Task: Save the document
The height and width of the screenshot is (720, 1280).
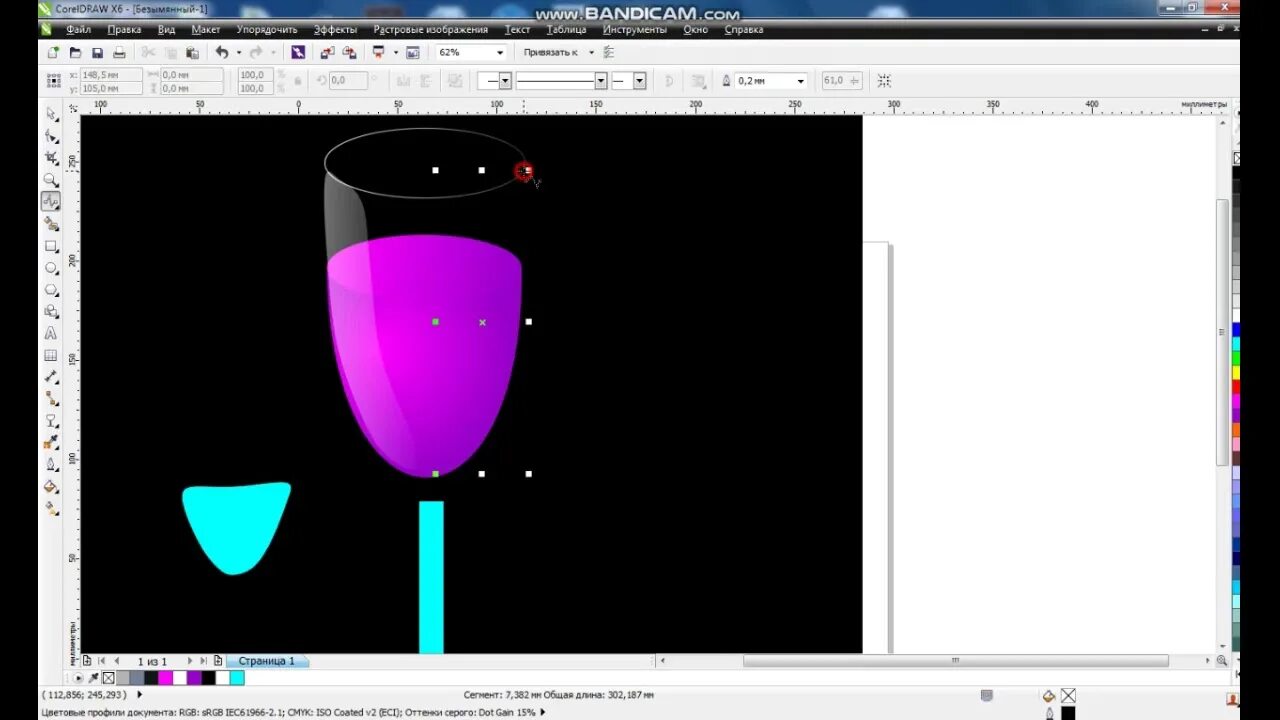Action: (97, 52)
